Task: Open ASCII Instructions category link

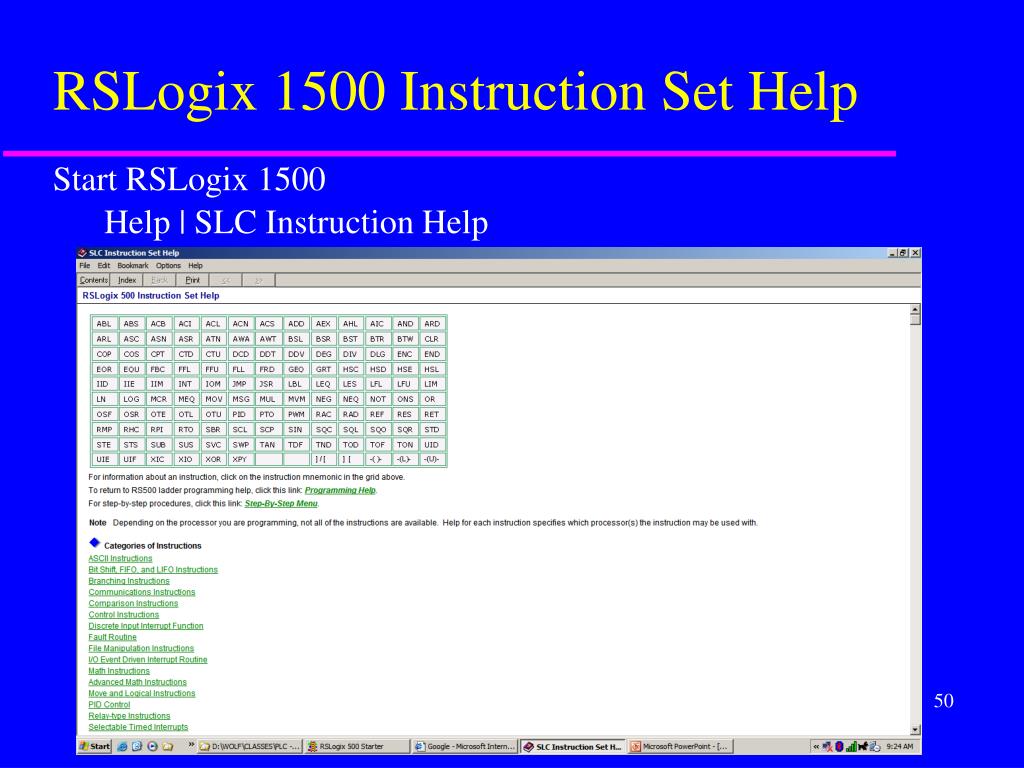Action: tap(120, 558)
